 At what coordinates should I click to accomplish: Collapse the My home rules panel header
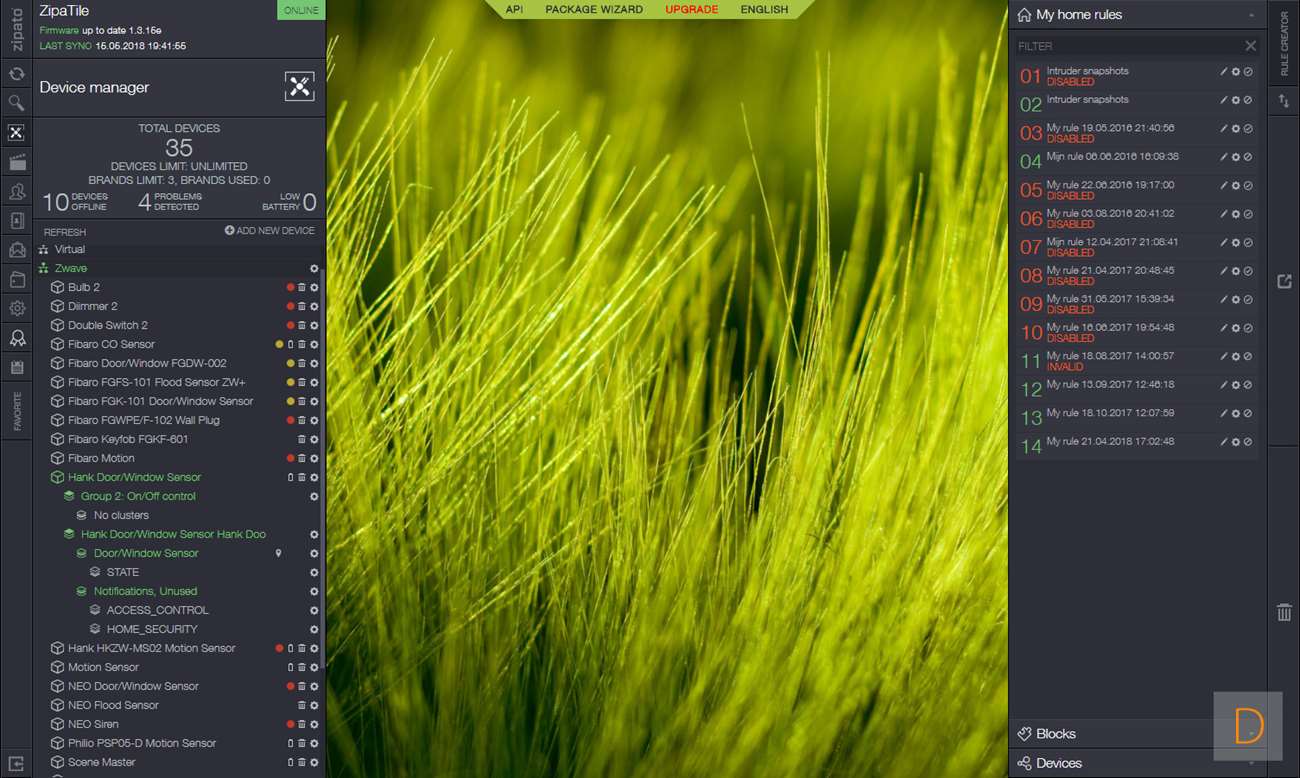pos(1138,15)
